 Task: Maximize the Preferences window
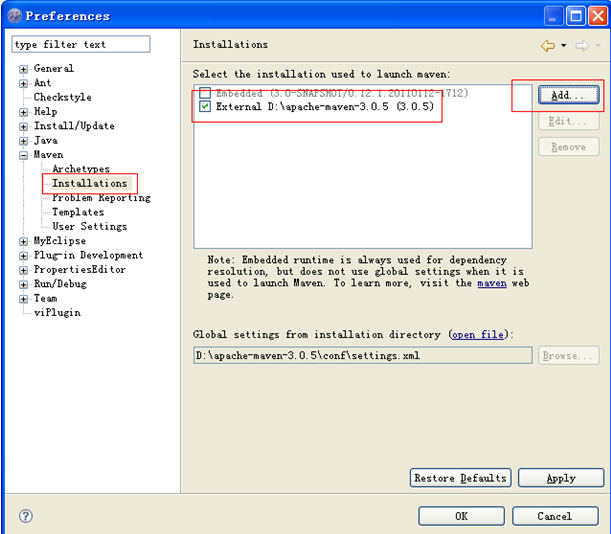click(576, 16)
